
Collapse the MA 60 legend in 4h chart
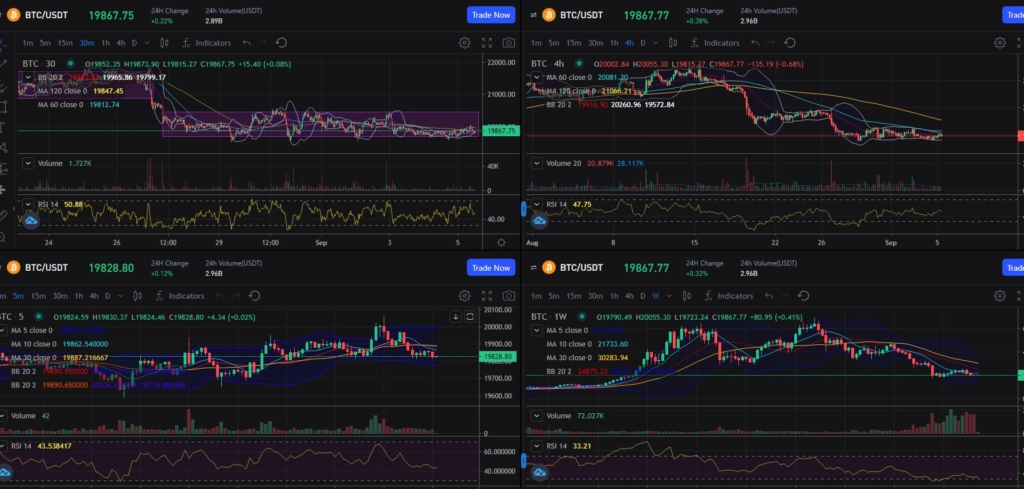[x=536, y=77]
